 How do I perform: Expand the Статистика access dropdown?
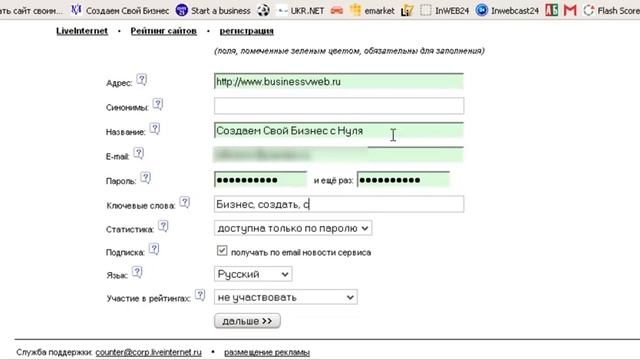point(293,228)
